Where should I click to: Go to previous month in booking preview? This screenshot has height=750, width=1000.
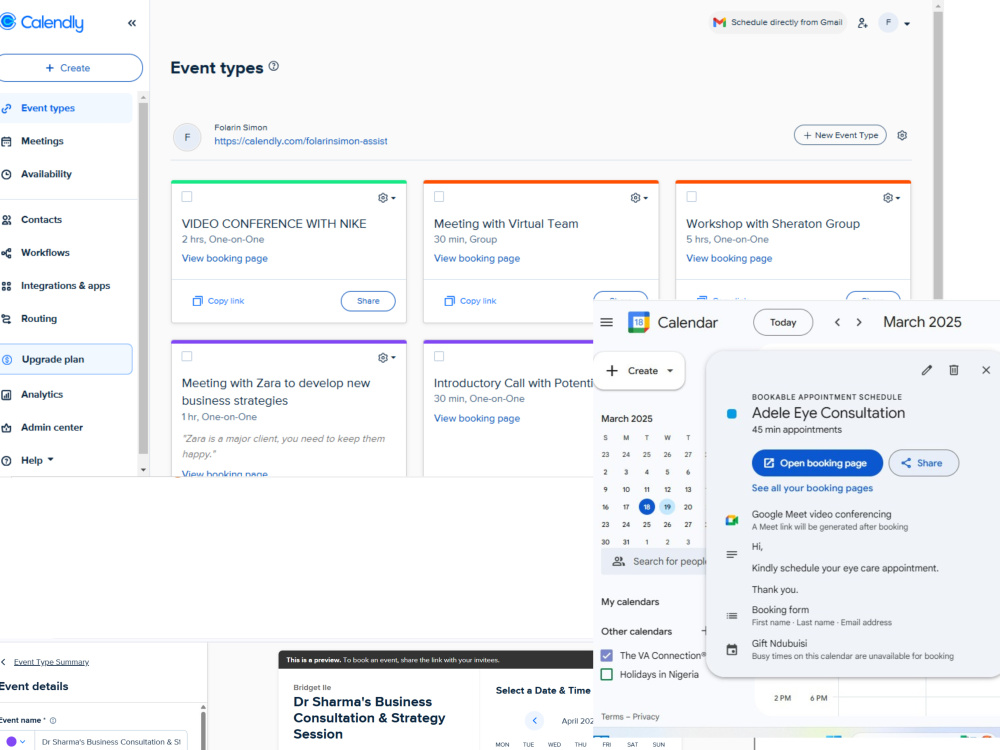point(534,721)
